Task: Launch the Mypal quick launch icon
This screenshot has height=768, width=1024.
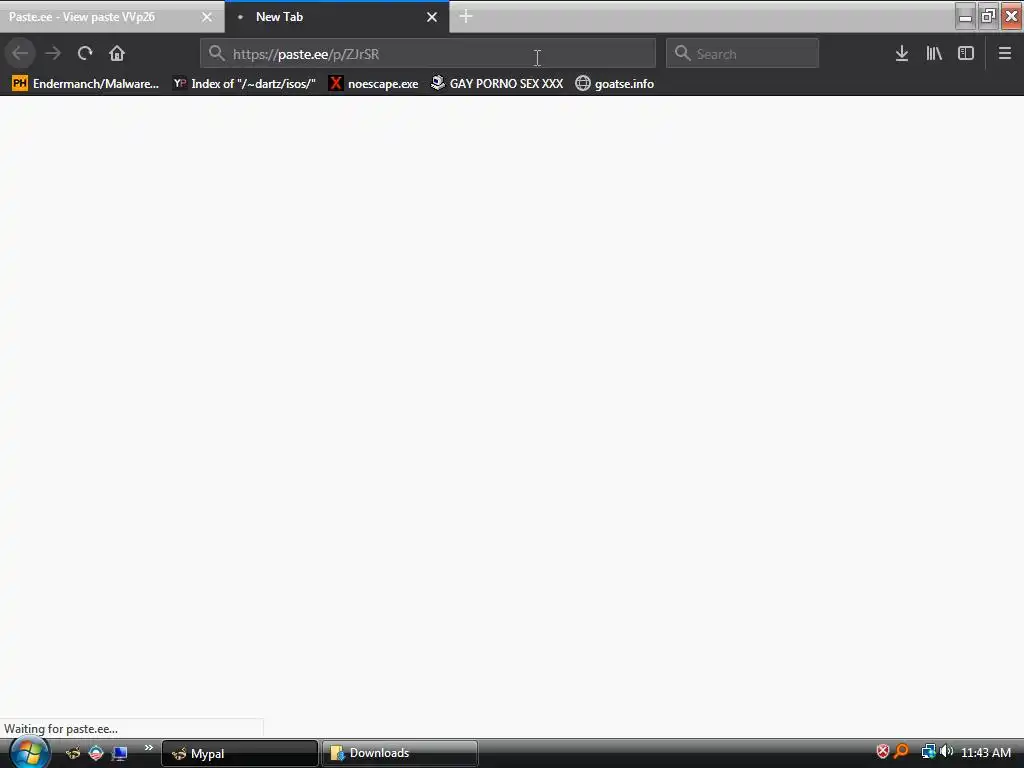Action: click(x=72, y=753)
